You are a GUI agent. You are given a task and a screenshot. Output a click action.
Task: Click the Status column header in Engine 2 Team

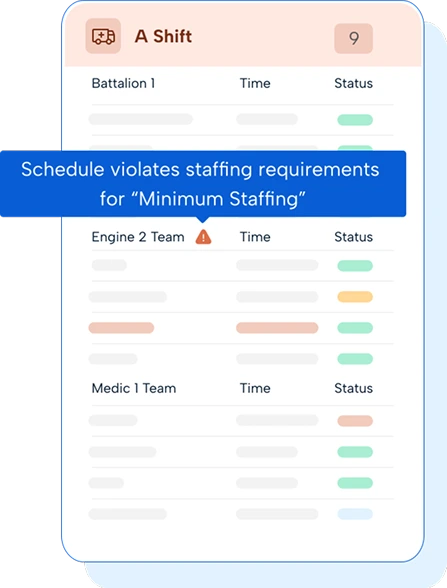click(353, 237)
